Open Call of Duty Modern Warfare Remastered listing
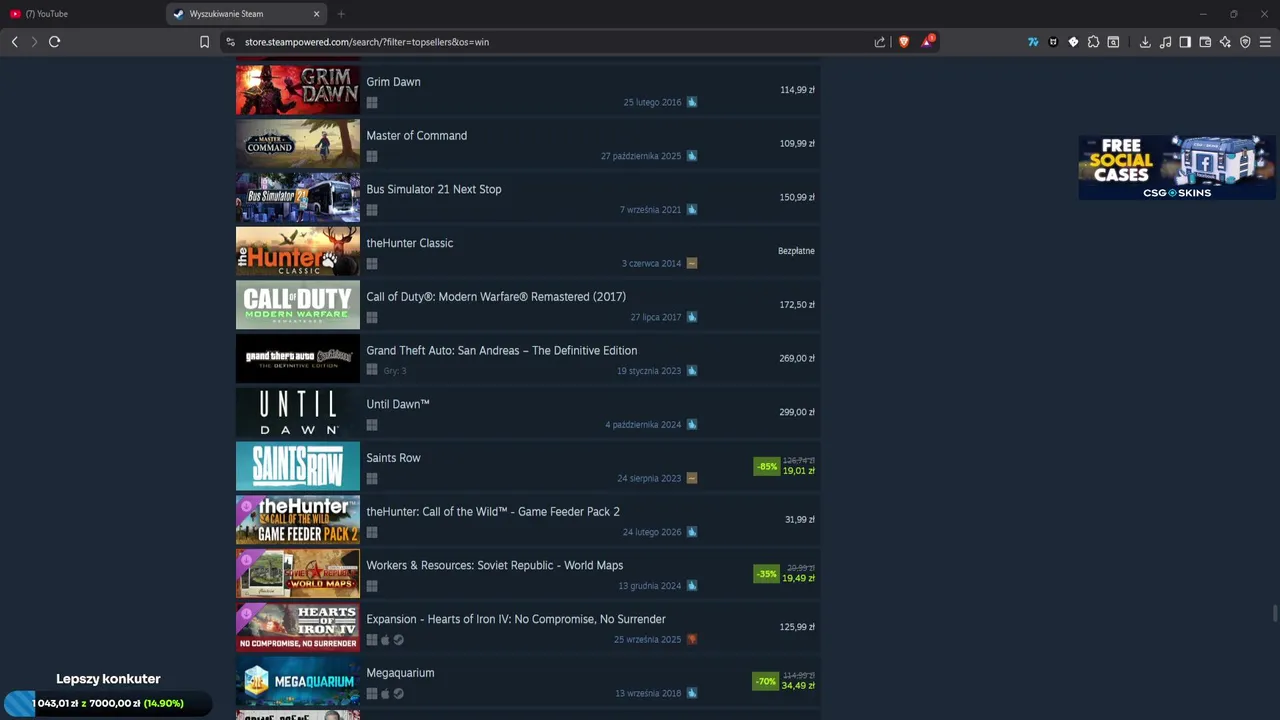This screenshot has width=1280, height=720. pos(528,305)
